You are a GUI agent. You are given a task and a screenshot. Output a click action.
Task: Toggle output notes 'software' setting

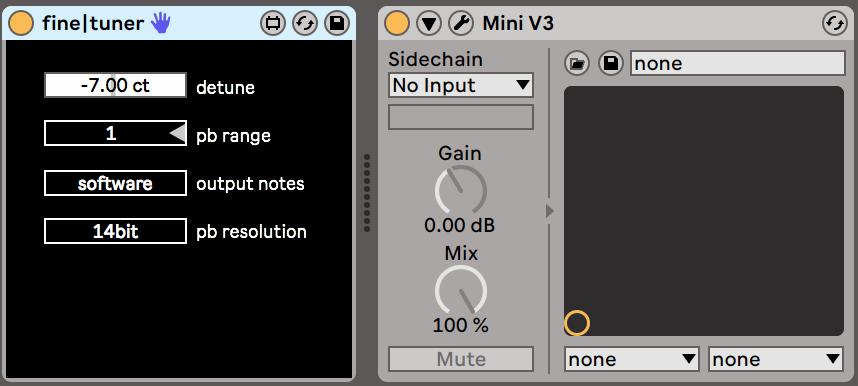[x=115, y=183]
